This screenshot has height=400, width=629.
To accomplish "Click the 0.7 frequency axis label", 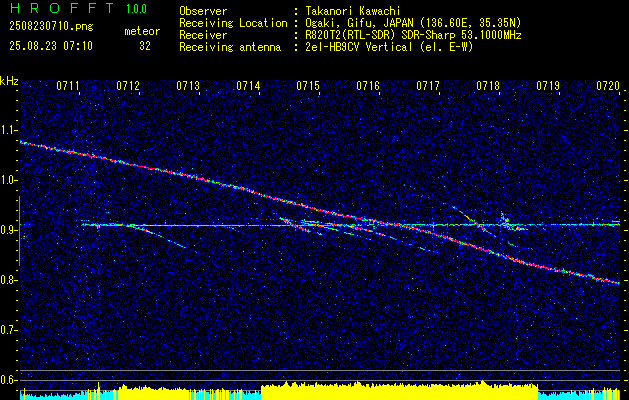I will [x=8, y=330].
